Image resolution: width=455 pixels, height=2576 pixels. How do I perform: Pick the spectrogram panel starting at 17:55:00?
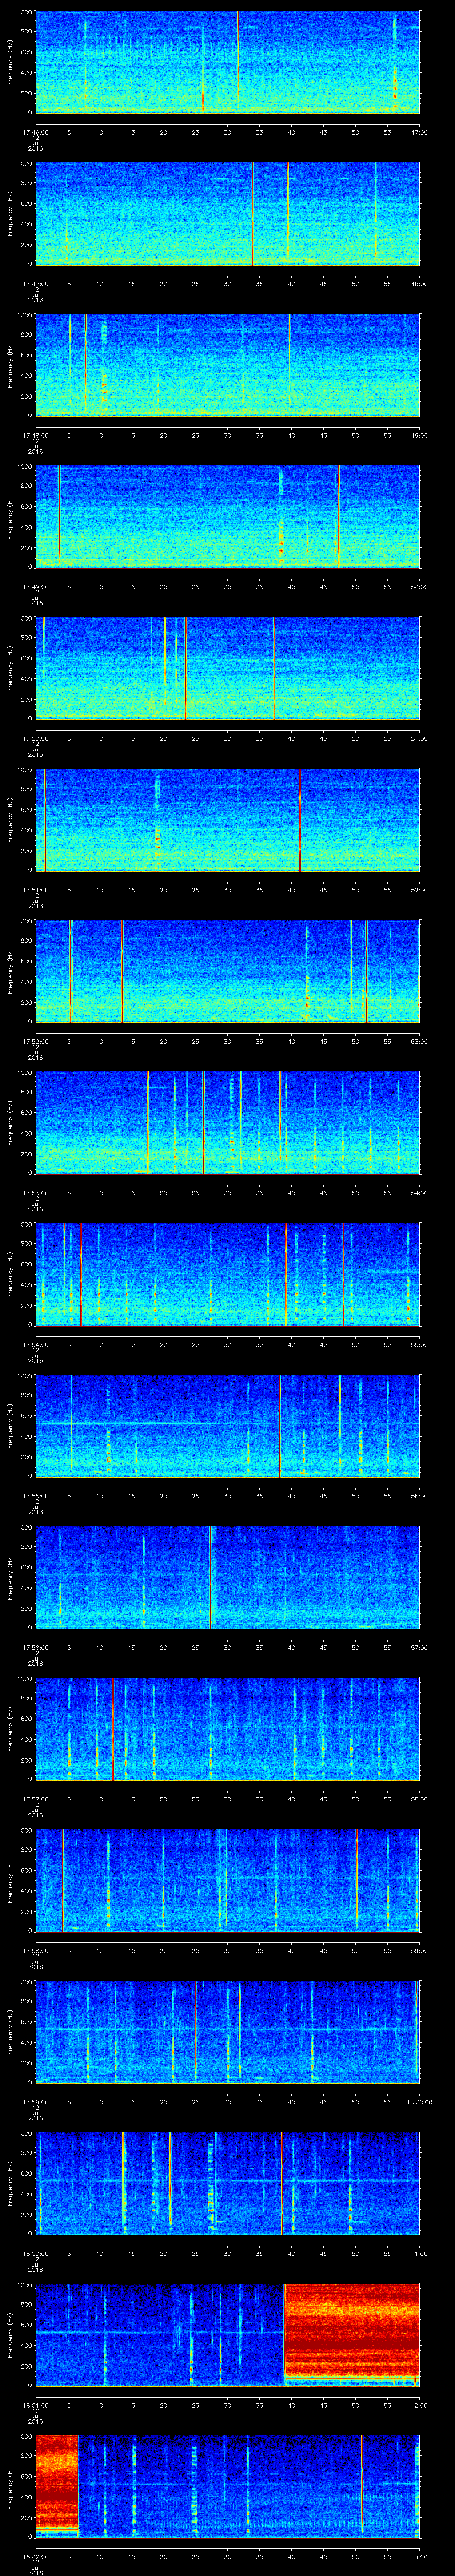click(227, 1426)
